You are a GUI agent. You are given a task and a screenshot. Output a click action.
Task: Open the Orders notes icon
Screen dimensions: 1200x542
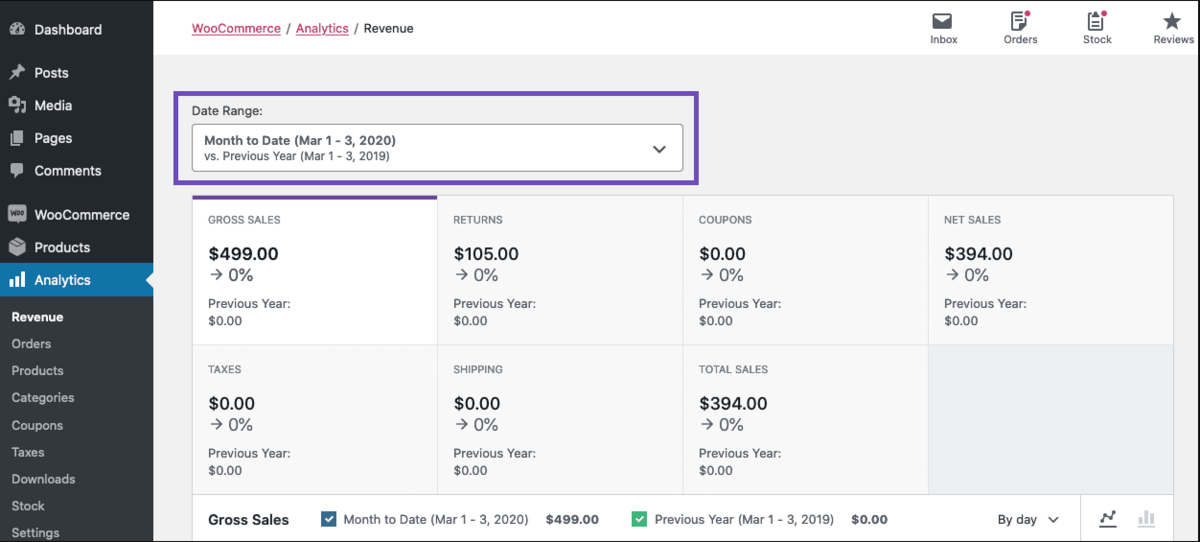point(1019,20)
